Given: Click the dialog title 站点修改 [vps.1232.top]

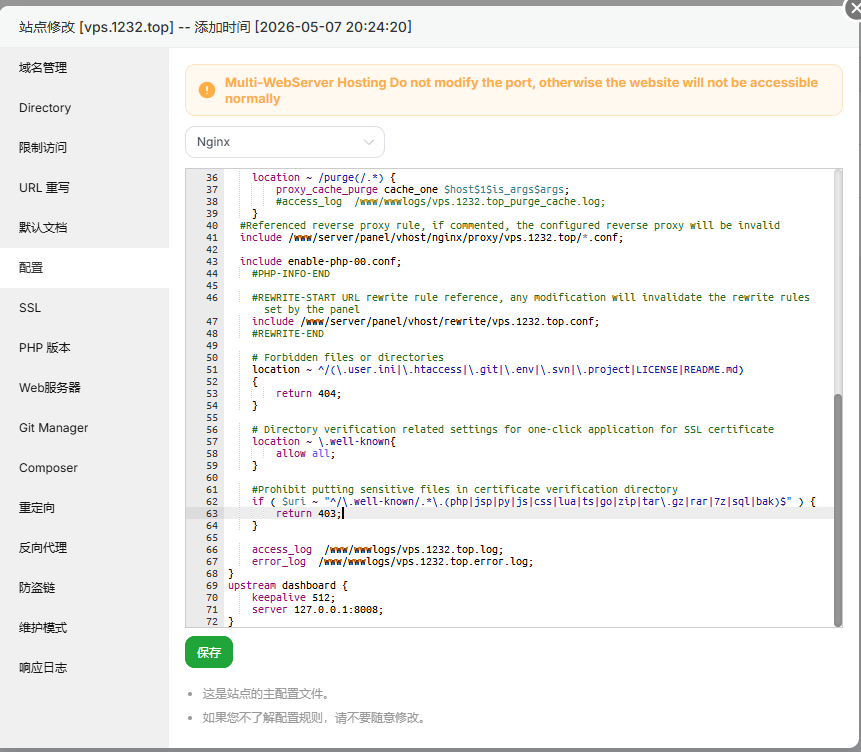Looking at the screenshot, I should click(x=215, y=27).
